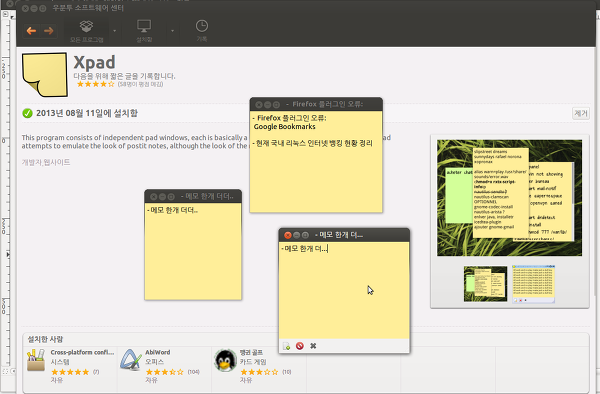The height and width of the screenshot is (394, 600).
Task: Expand the All Software dropdown arrow
Action: 114,31
